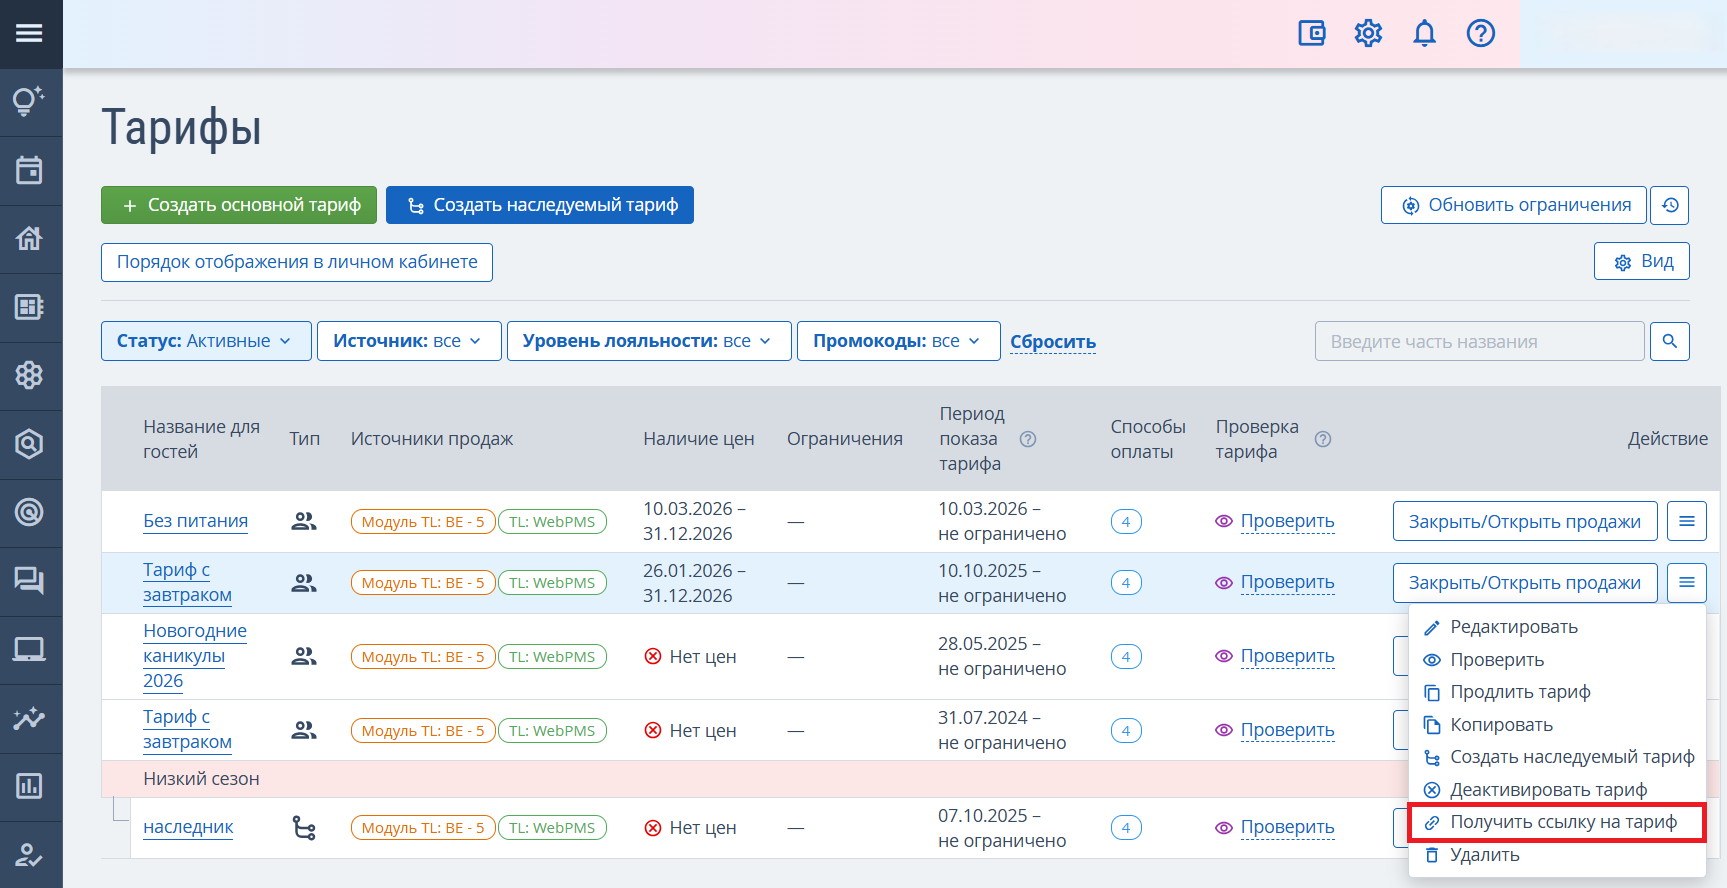Click Создать основной тариф button

pos(239,205)
